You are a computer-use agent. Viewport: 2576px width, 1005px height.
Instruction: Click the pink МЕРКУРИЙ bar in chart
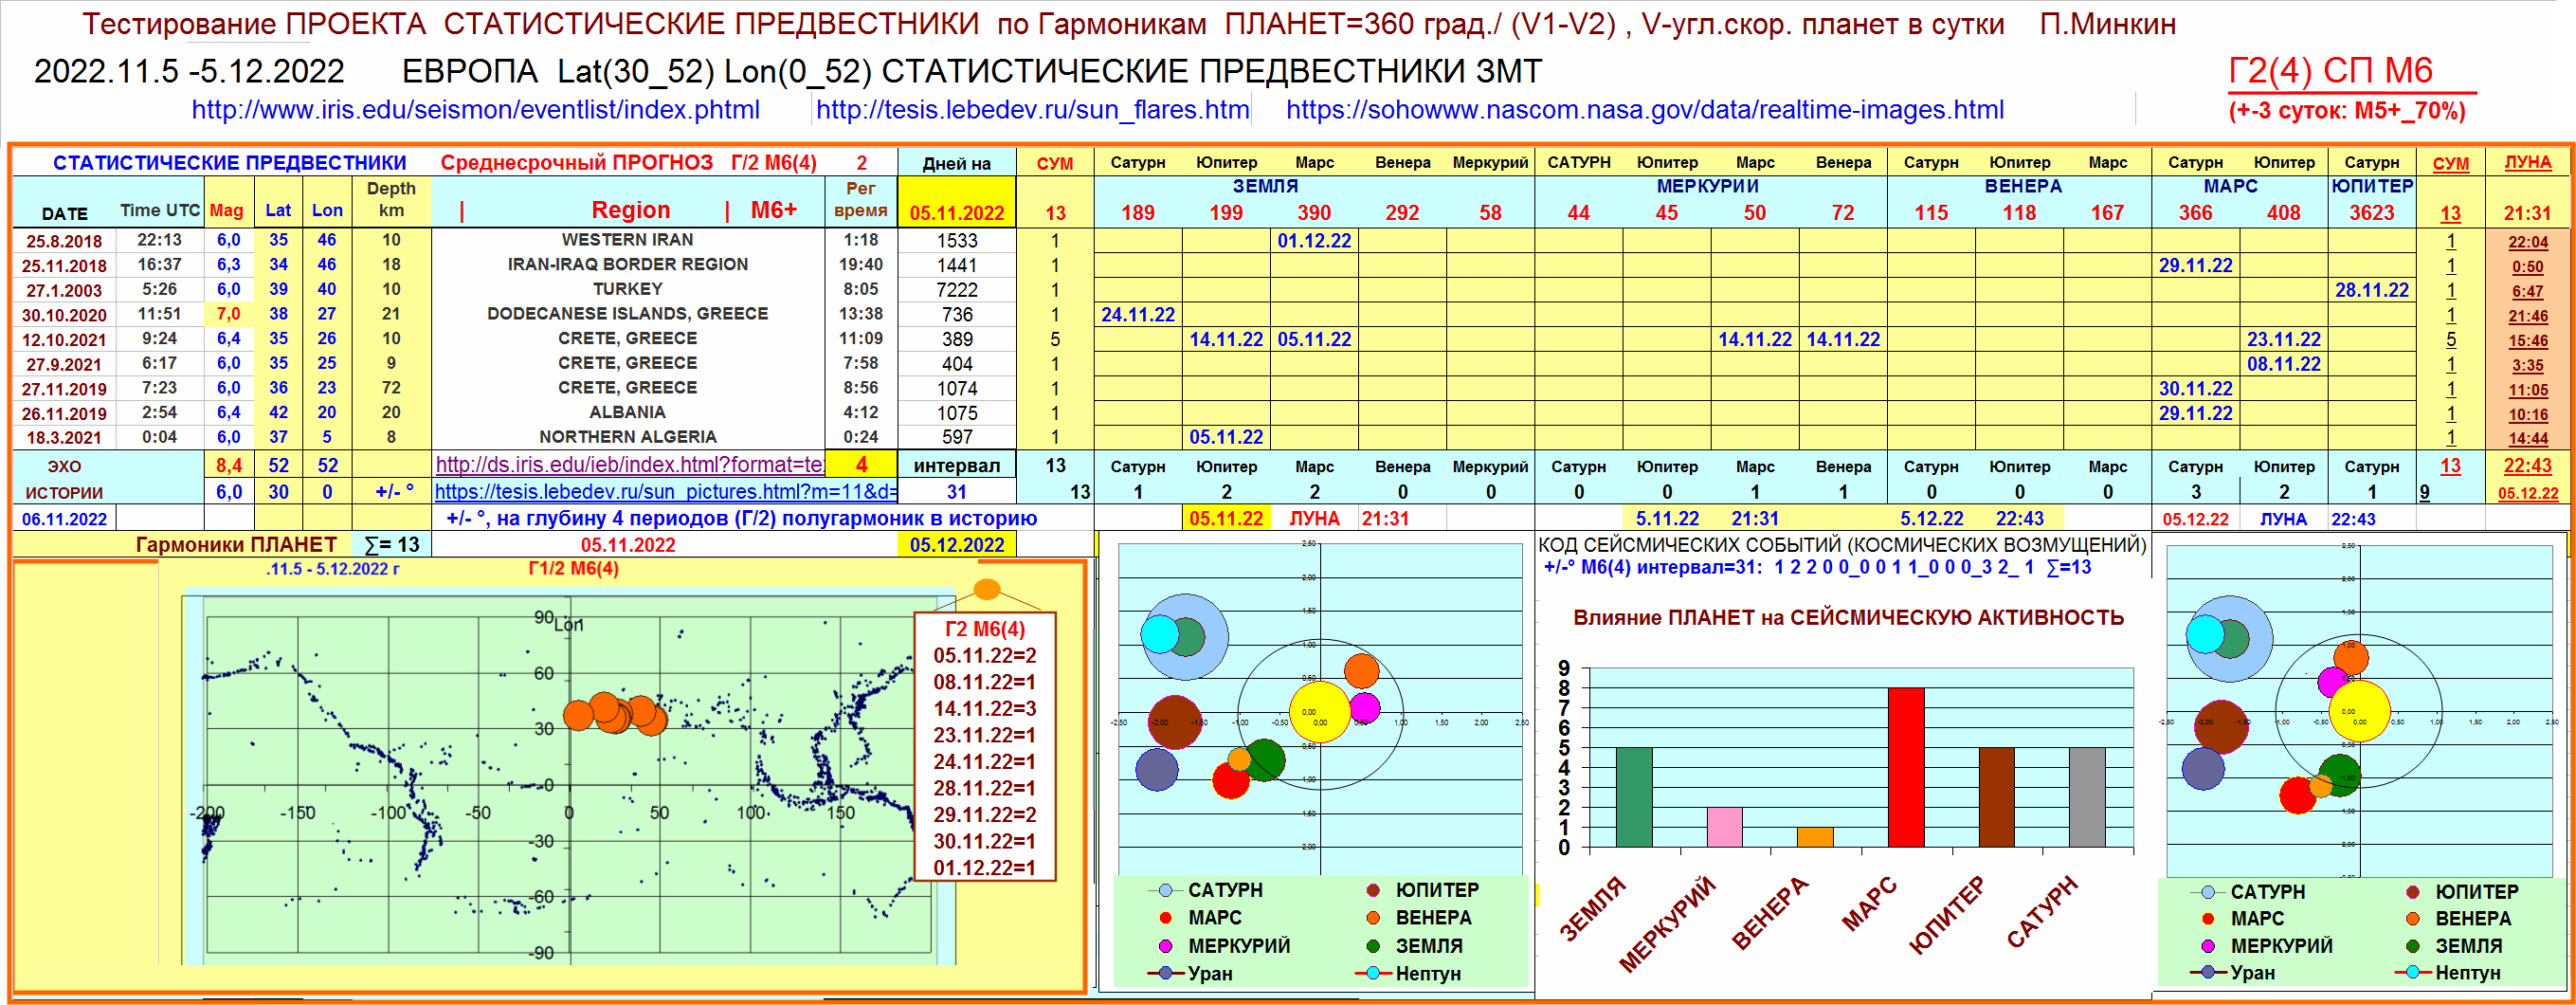tap(1724, 827)
